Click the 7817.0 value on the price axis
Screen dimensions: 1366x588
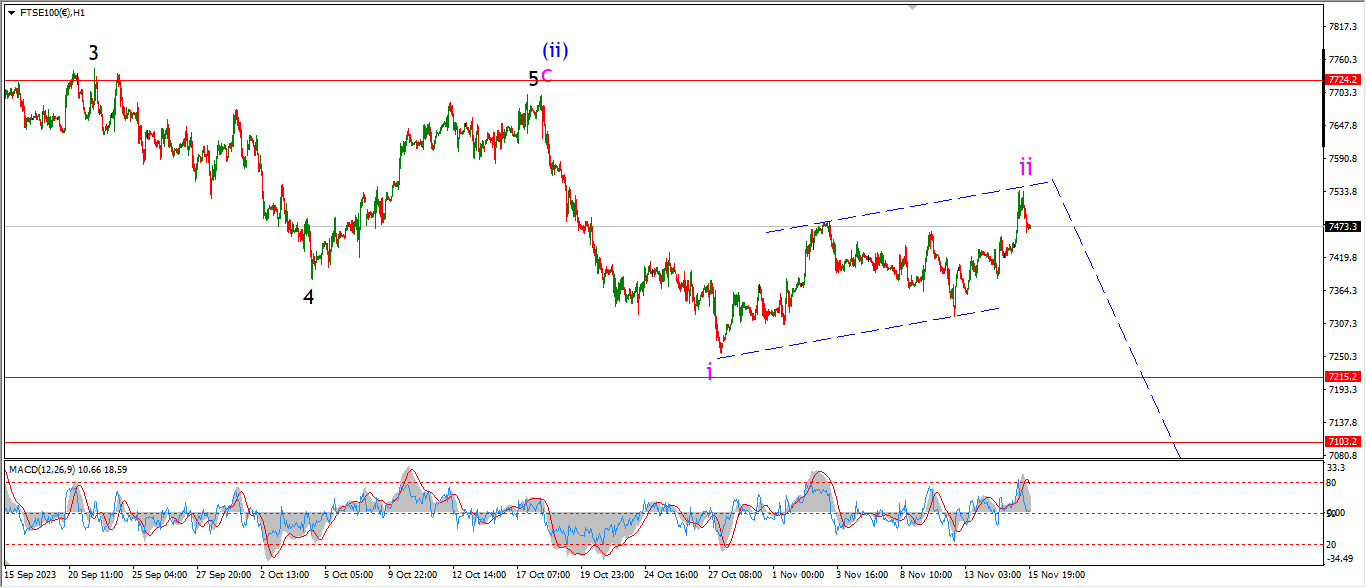pyautogui.click(x=1341, y=27)
